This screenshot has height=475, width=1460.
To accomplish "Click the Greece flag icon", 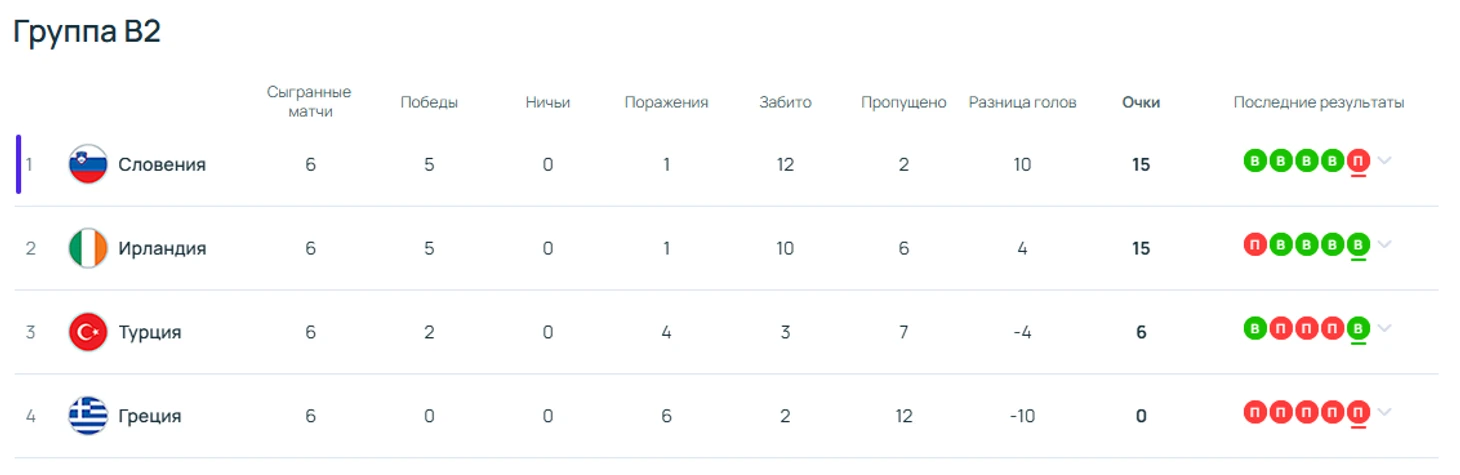I will [x=88, y=416].
